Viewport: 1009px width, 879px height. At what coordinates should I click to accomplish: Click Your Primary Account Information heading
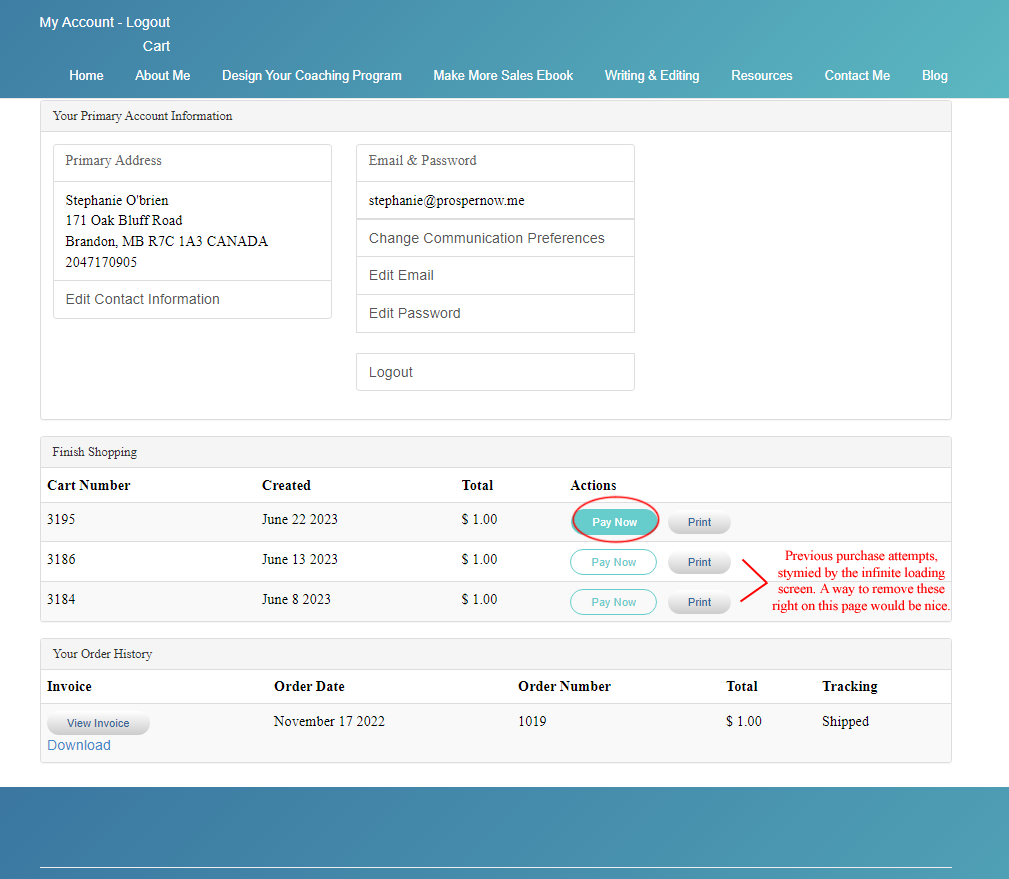pyautogui.click(x=142, y=116)
